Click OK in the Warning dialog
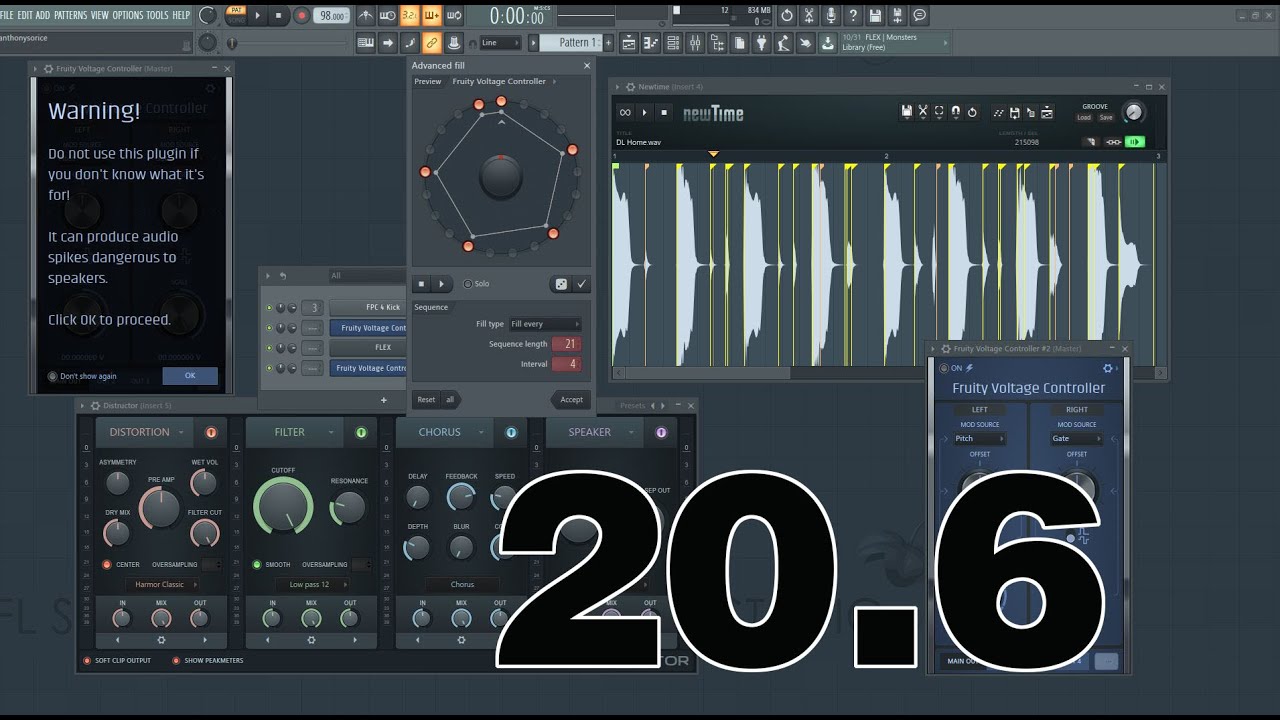The height and width of the screenshot is (720, 1280). tap(190, 376)
